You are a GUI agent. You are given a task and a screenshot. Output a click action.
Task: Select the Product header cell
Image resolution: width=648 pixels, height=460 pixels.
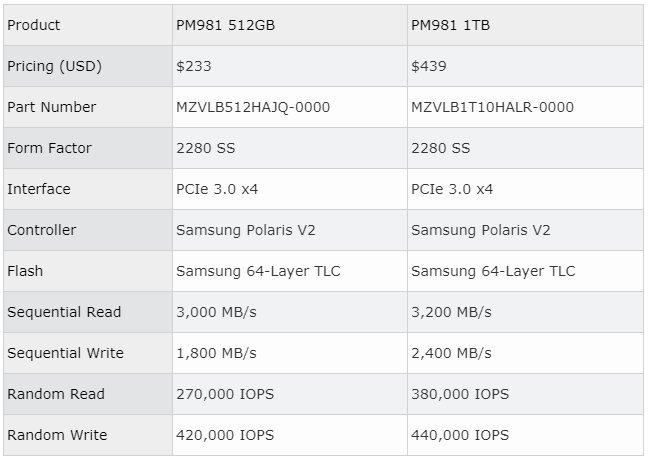(34, 25)
